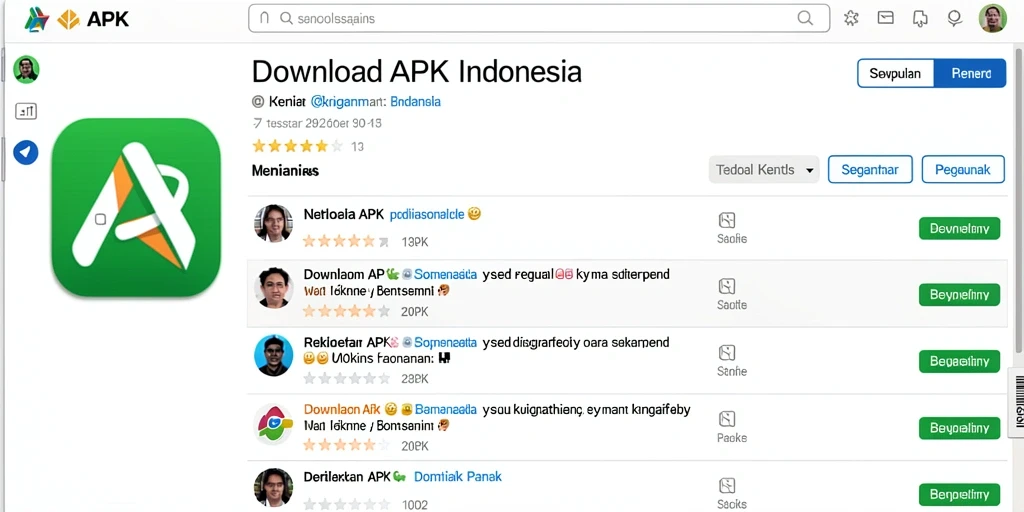Click the lightbulb notification icon in header
This screenshot has width=1024, height=512.
[x=955, y=18]
